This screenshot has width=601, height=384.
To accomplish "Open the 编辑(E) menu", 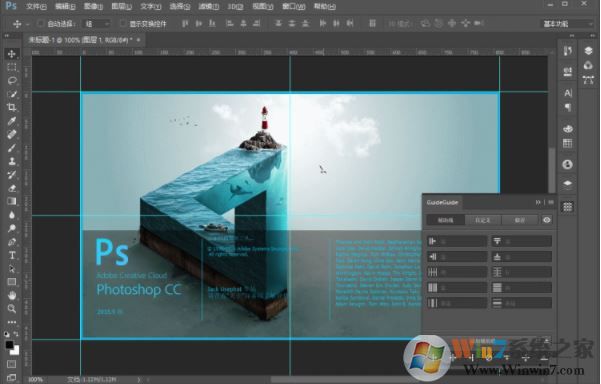I will (x=65, y=6).
